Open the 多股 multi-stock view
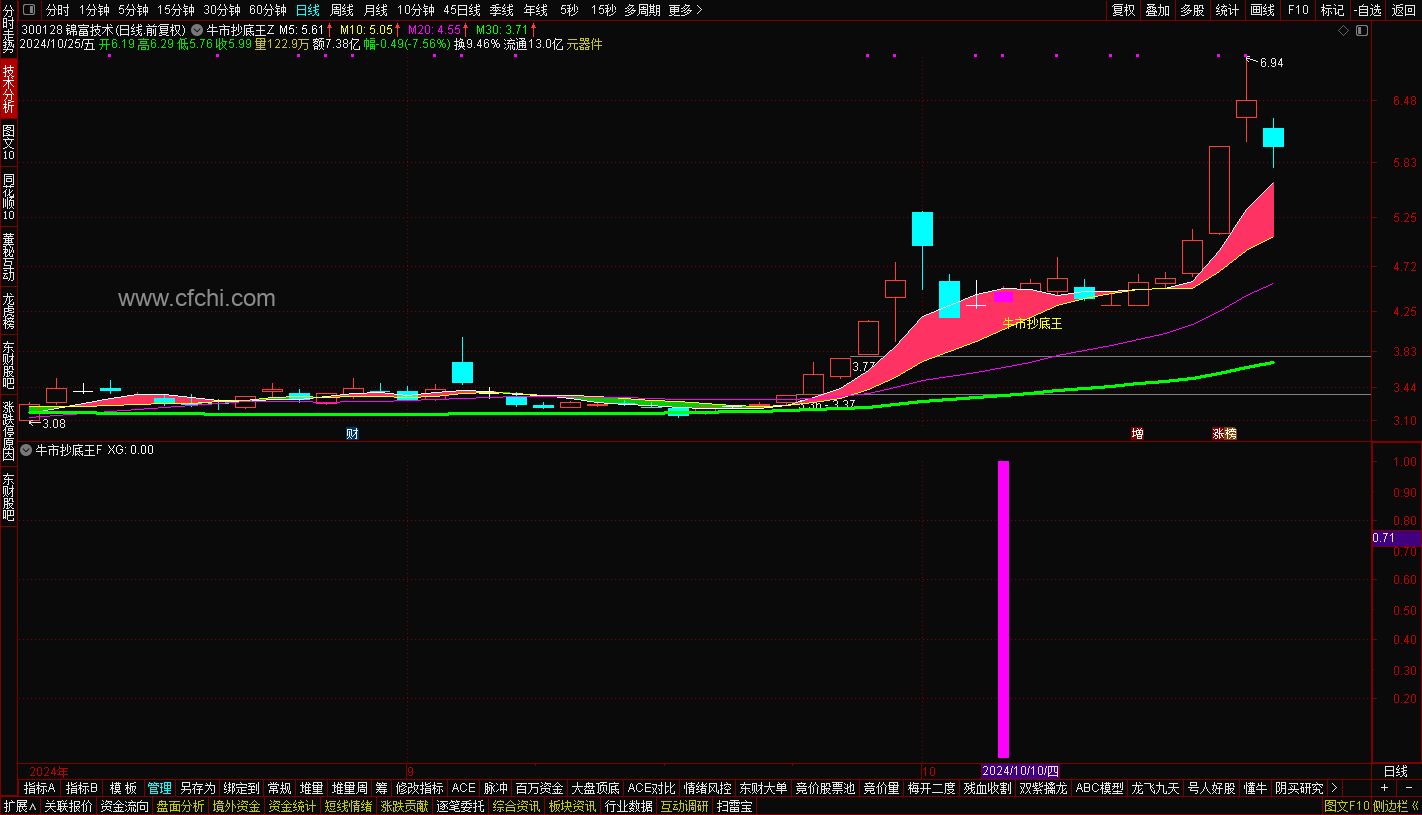Viewport: 1422px width, 815px height. 1192,10
